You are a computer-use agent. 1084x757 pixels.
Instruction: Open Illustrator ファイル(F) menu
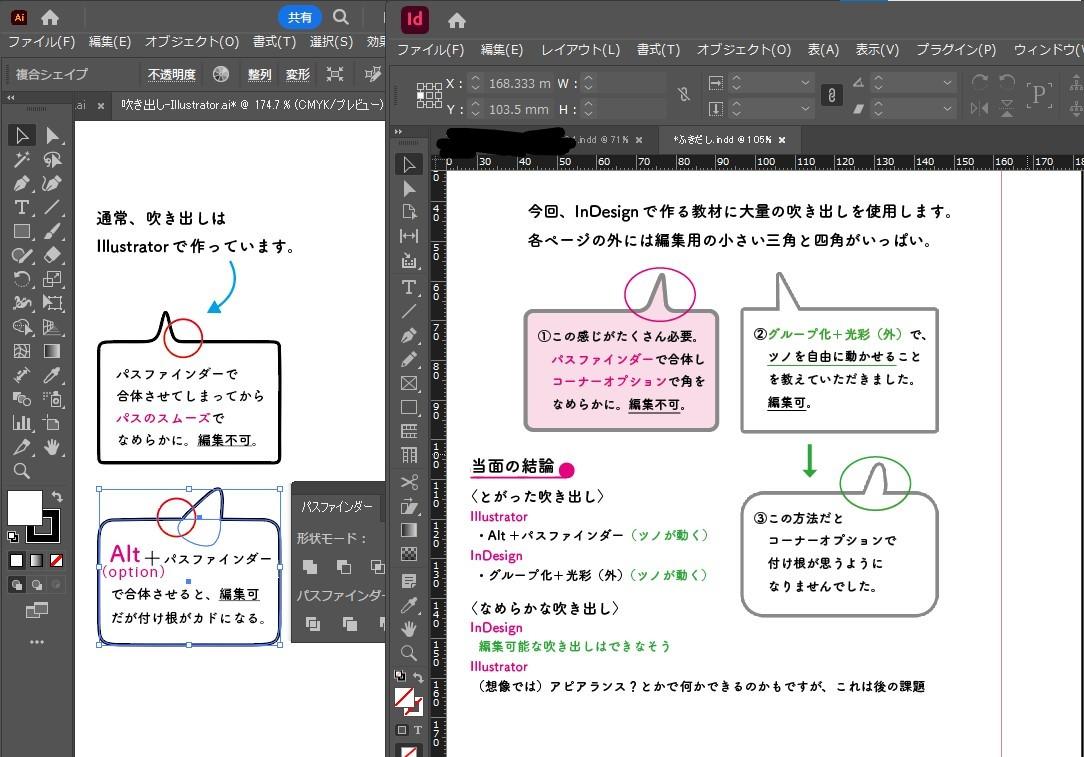pyautogui.click(x=41, y=41)
